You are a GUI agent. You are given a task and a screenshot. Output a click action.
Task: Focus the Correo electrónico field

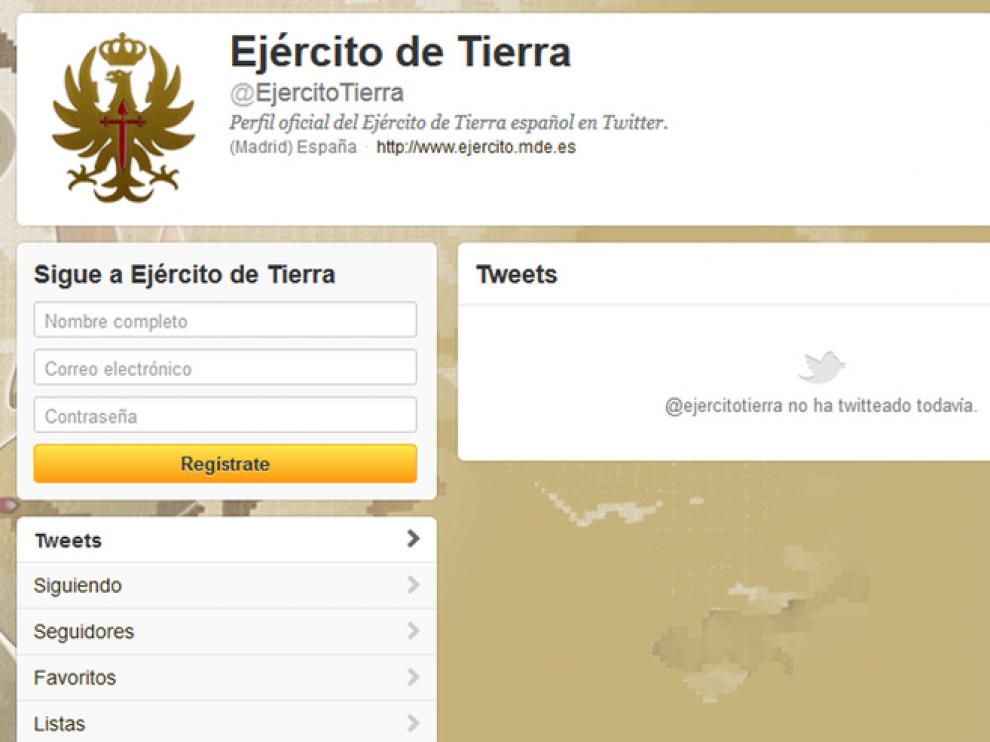pyautogui.click(x=225, y=368)
